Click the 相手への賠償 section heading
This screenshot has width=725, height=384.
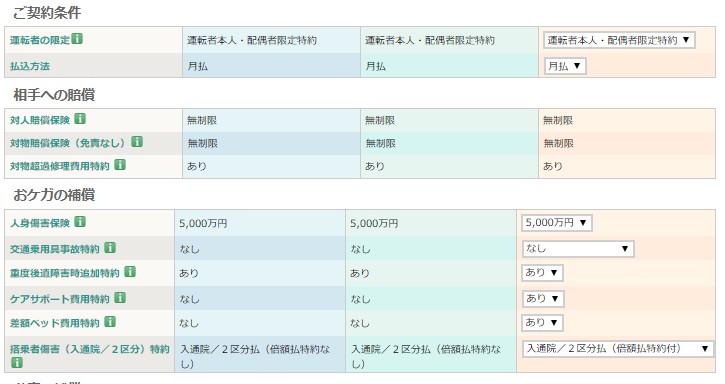tap(54, 94)
